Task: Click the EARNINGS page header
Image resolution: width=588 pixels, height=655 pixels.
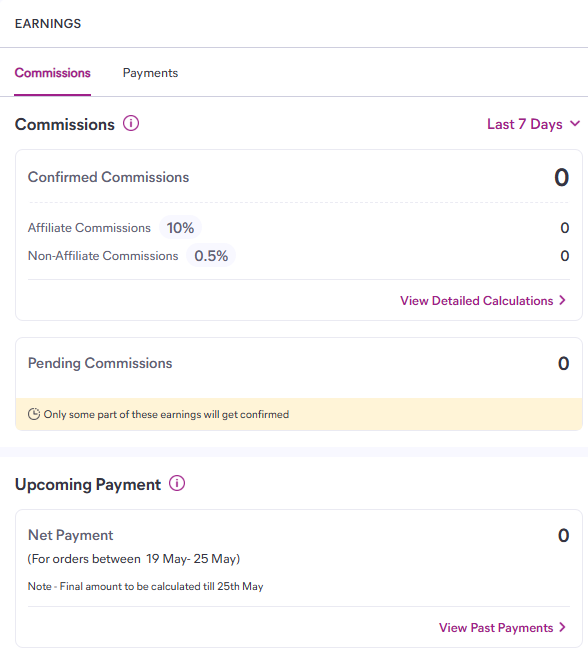Action: [48, 23]
